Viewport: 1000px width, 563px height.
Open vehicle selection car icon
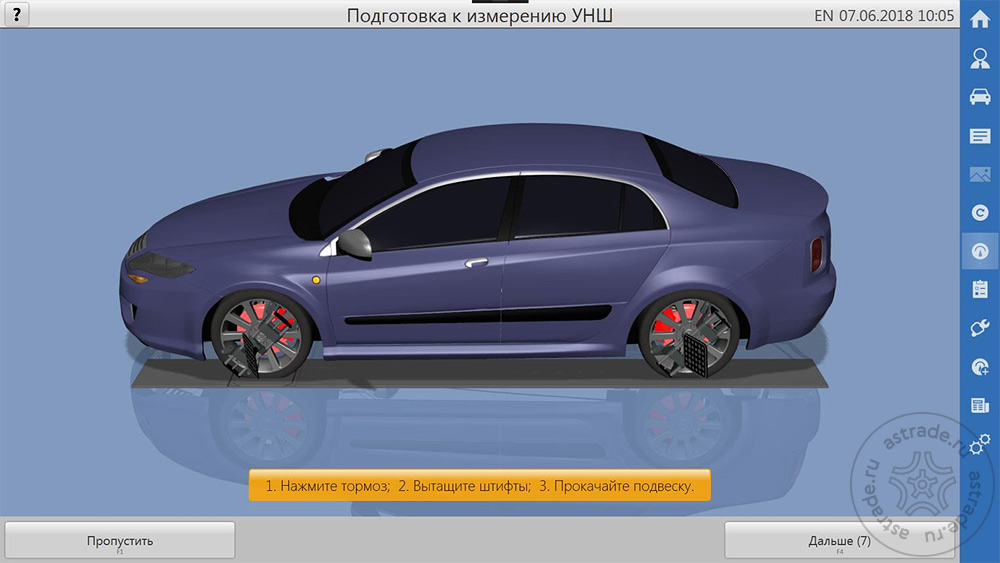[x=980, y=96]
